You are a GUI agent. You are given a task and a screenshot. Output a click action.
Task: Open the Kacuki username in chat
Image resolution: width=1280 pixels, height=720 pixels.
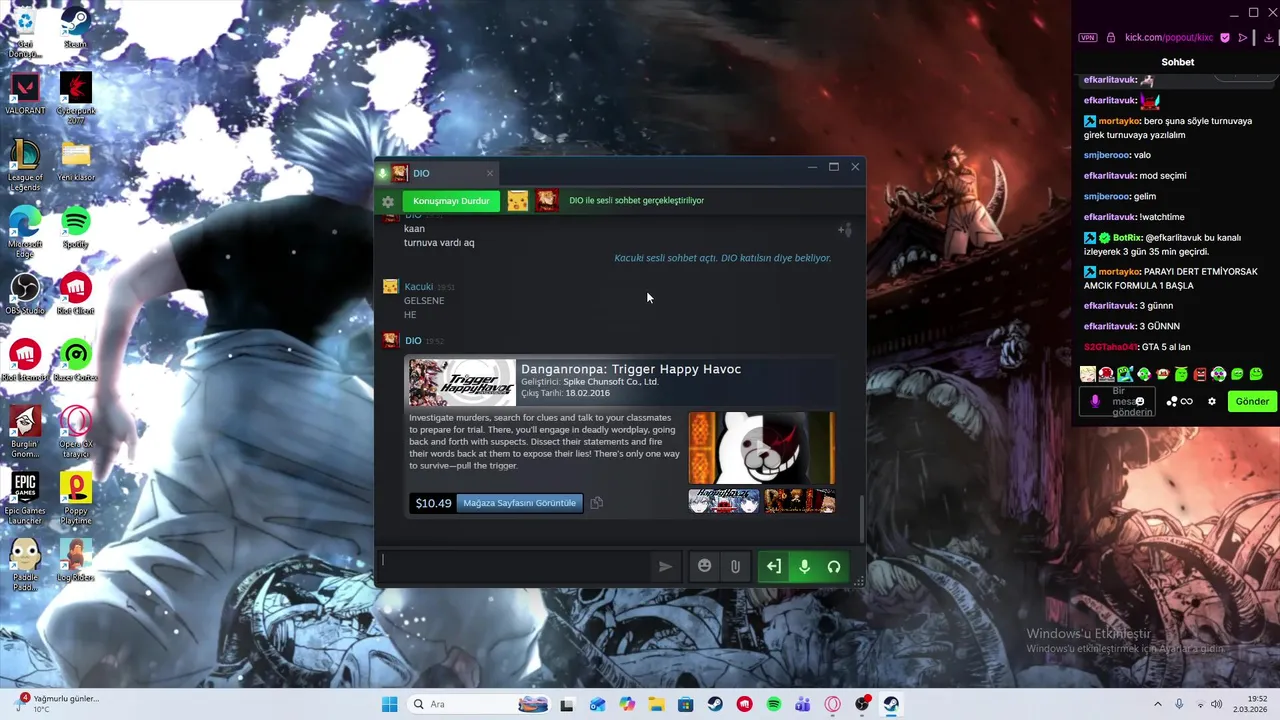pyautogui.click(x=418, y=287)
